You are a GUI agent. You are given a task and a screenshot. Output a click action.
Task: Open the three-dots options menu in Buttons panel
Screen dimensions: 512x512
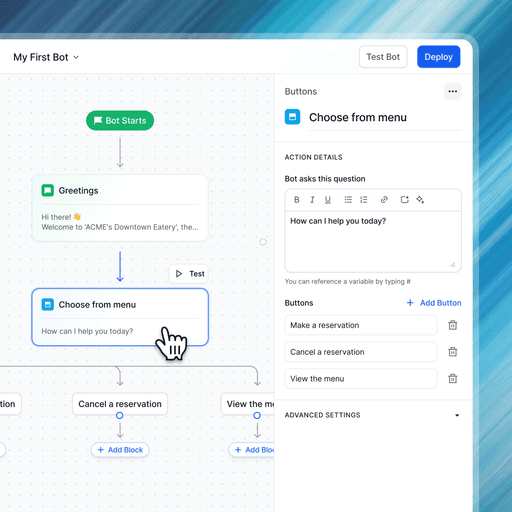[x=453, y=91]
